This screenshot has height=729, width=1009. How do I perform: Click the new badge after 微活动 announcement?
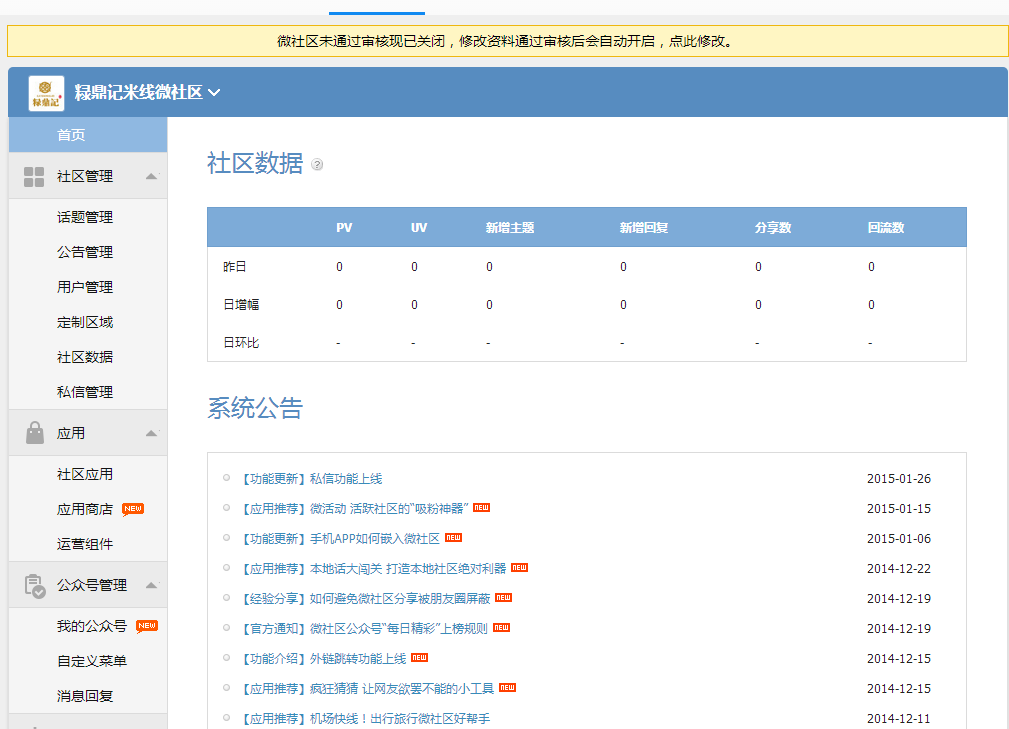point(481,508)
